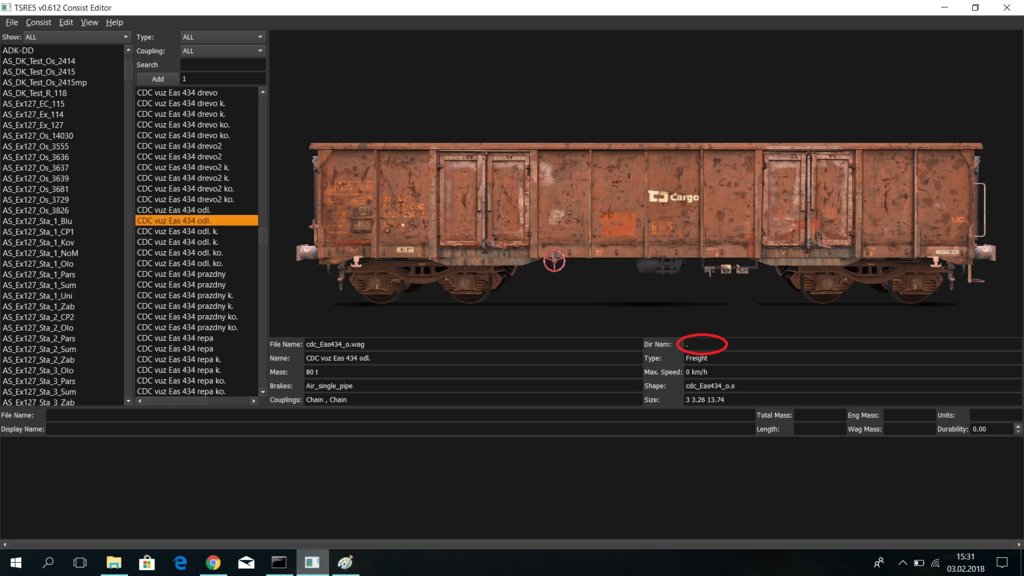The image size is (1024, 576).
Task: Launch Microsoft Store from the taskbar
Action: click(x=146, y=563)
